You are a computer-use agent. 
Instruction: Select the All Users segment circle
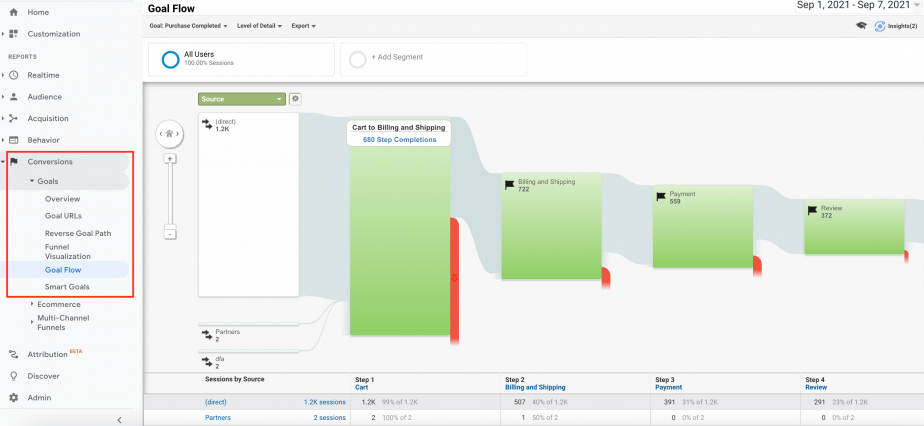(170, 60)
